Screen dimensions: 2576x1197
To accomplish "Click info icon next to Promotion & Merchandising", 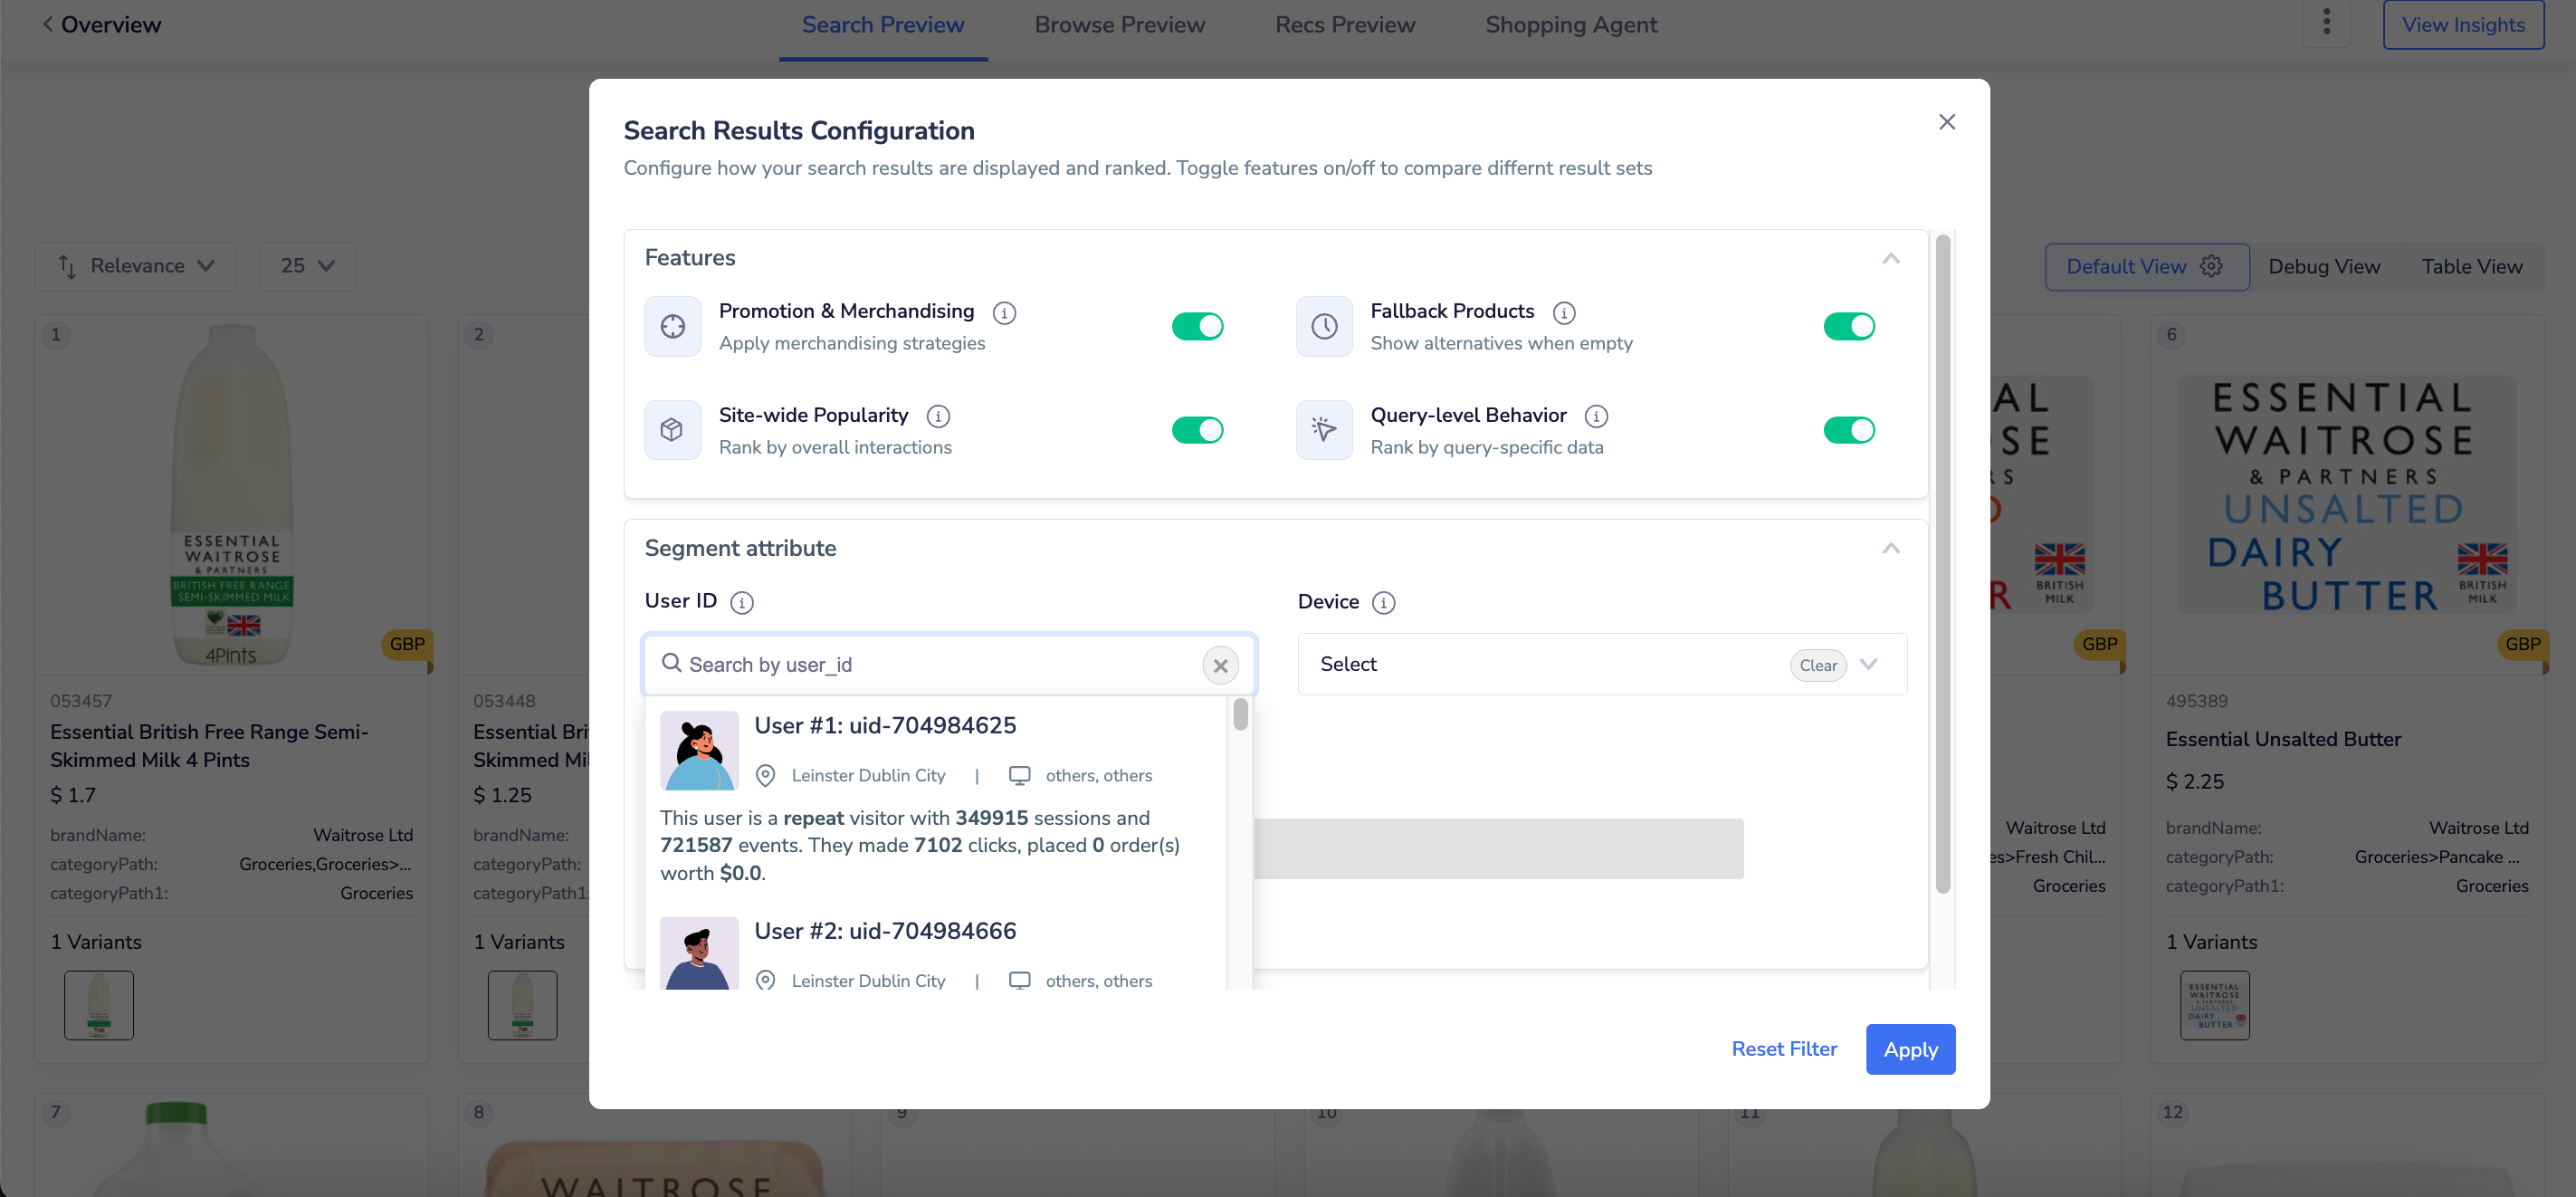I will point(1004,313).
